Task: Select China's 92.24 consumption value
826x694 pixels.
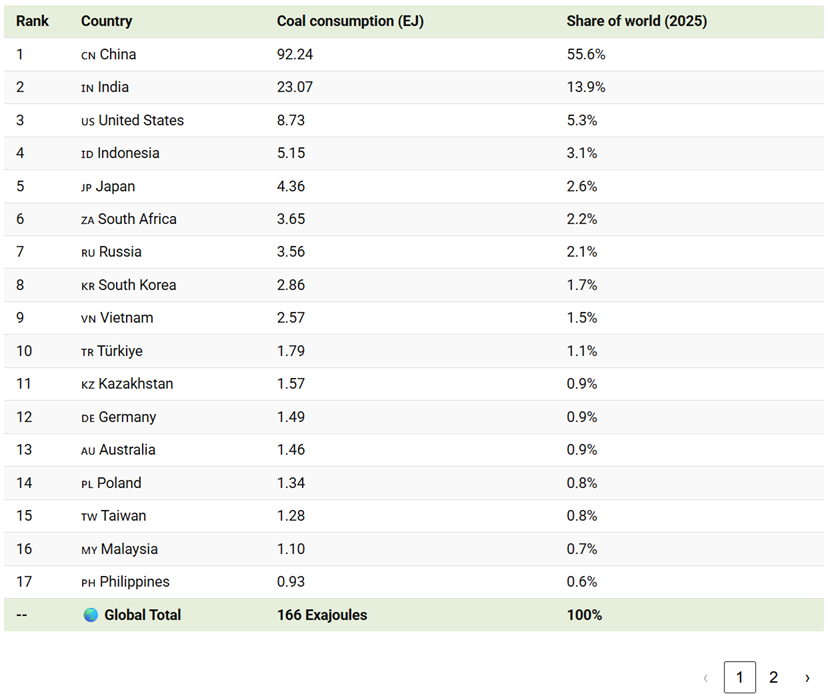Action: [295, 54]
